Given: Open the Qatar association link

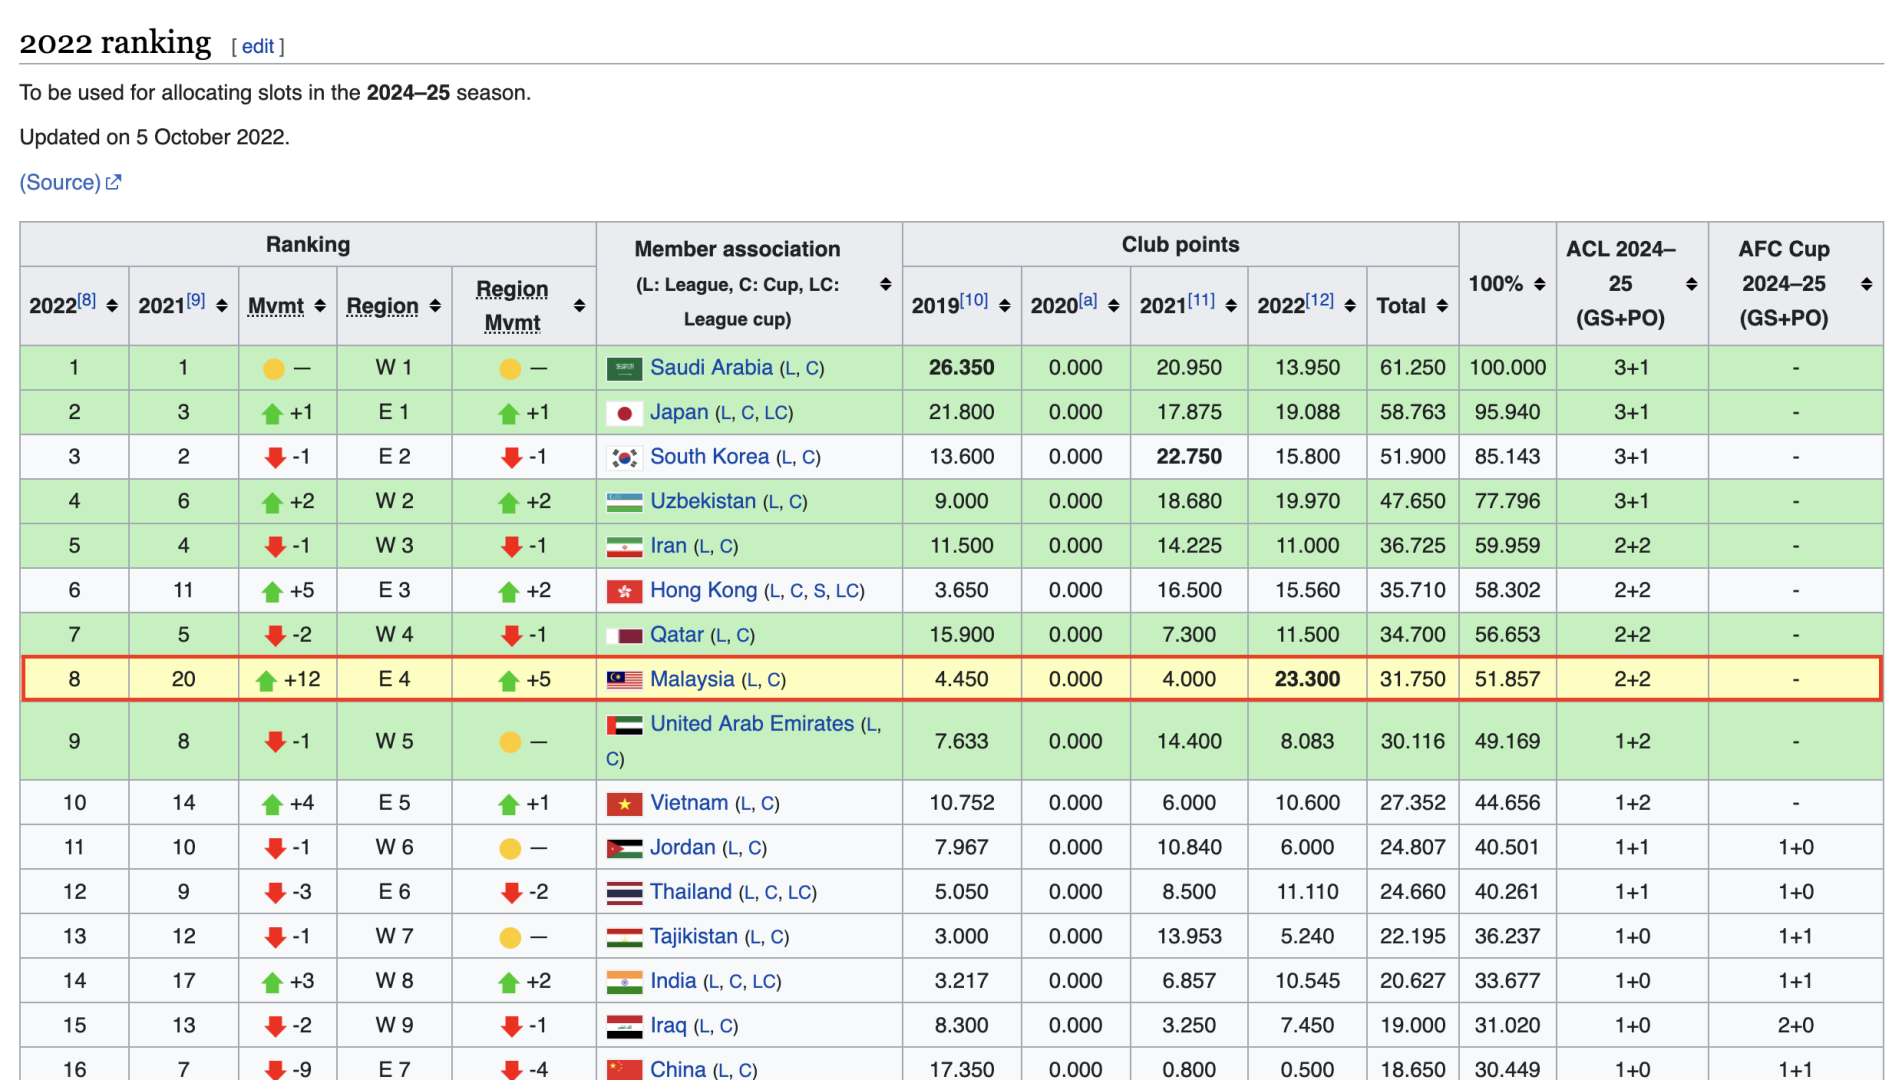Looking at the screenshot, I should tap(676, 635).
